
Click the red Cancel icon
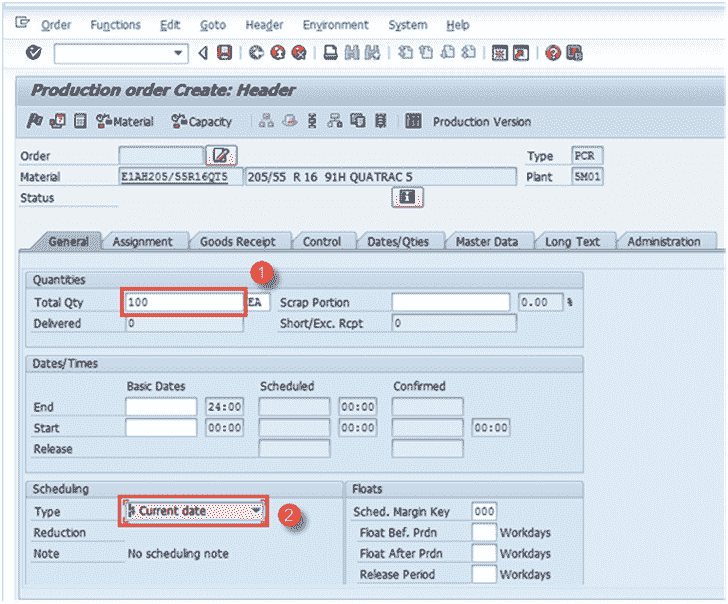[299, 53]
